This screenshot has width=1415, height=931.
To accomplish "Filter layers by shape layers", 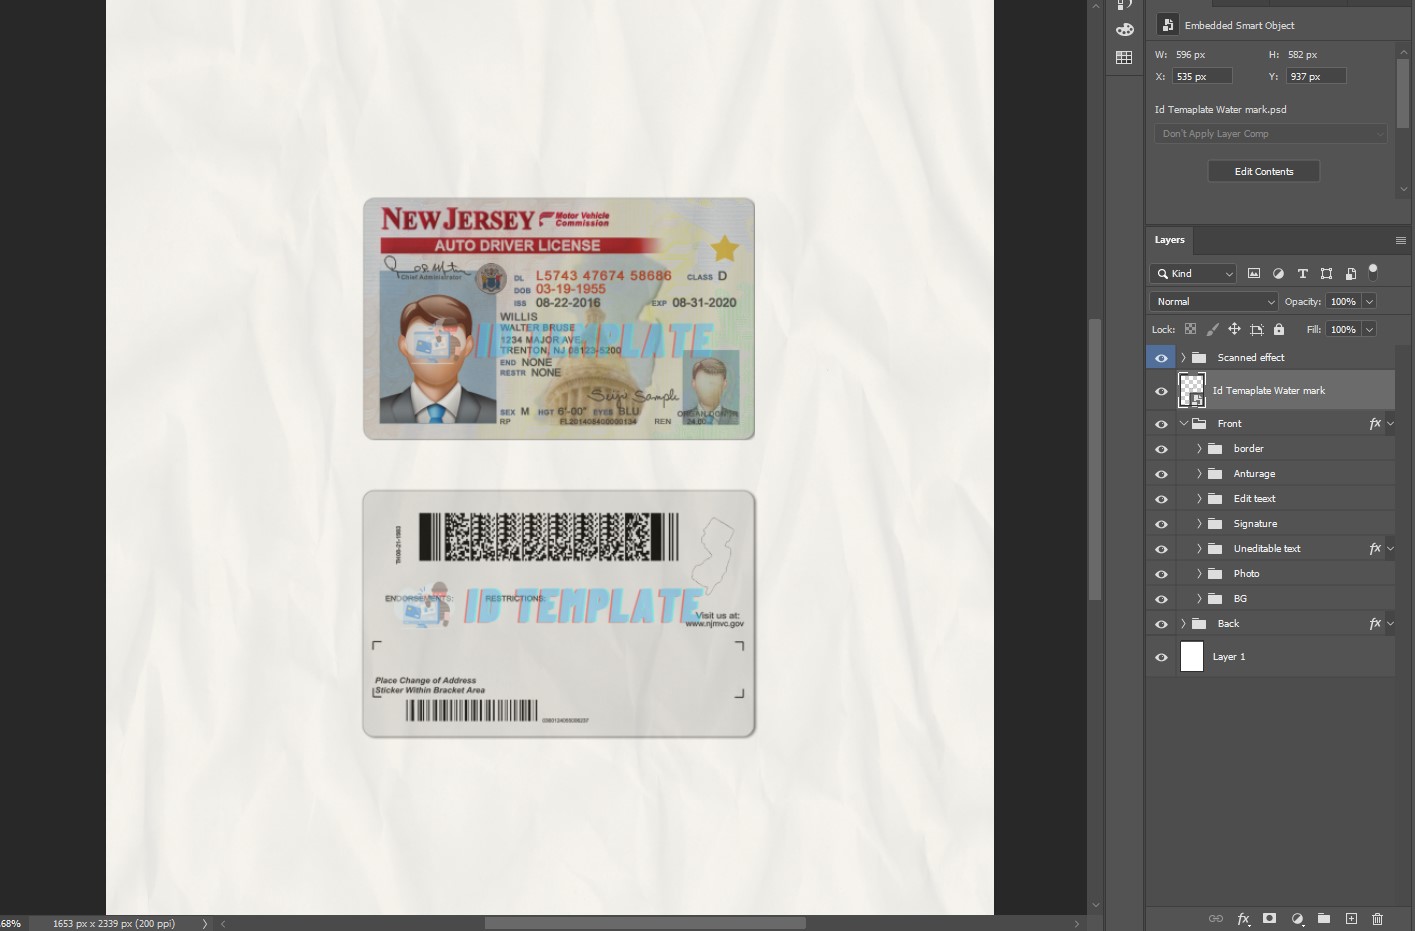I will pyautogui.click(x=1326, y=273).
